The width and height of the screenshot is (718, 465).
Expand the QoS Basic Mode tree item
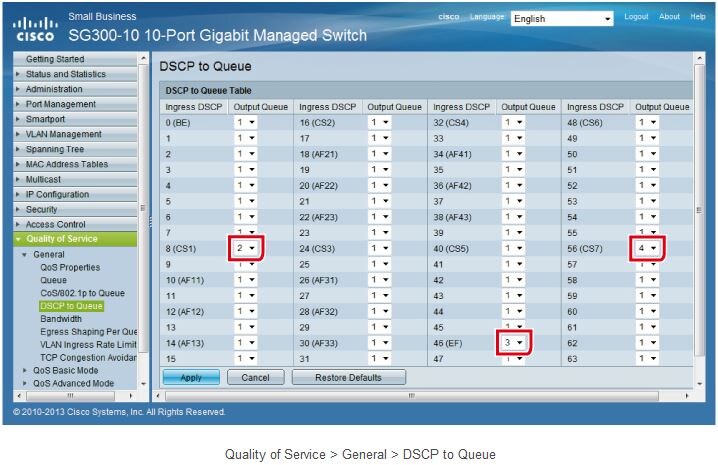(66, 370)
